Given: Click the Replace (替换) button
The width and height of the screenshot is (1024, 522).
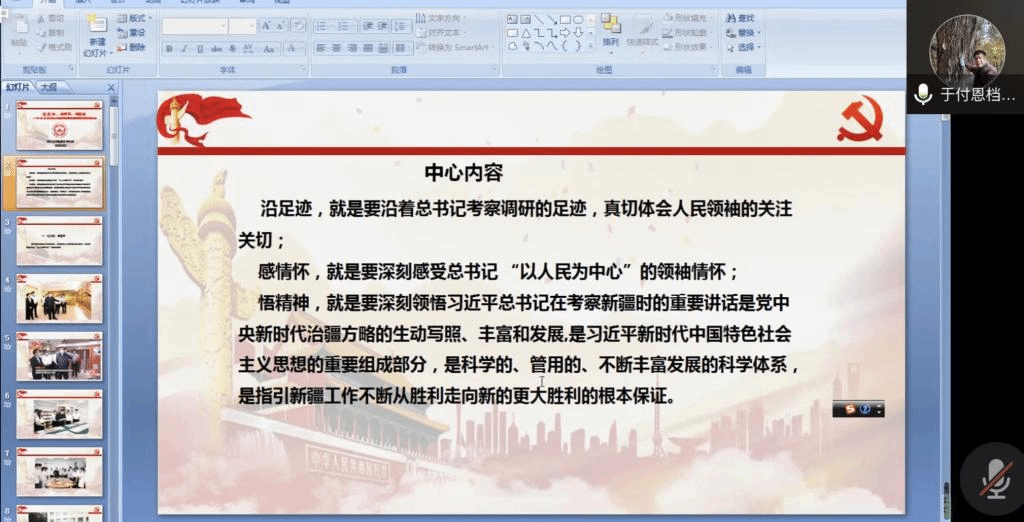Looking at the screenshot, I should pyautogui.click(x=745, y=33).
